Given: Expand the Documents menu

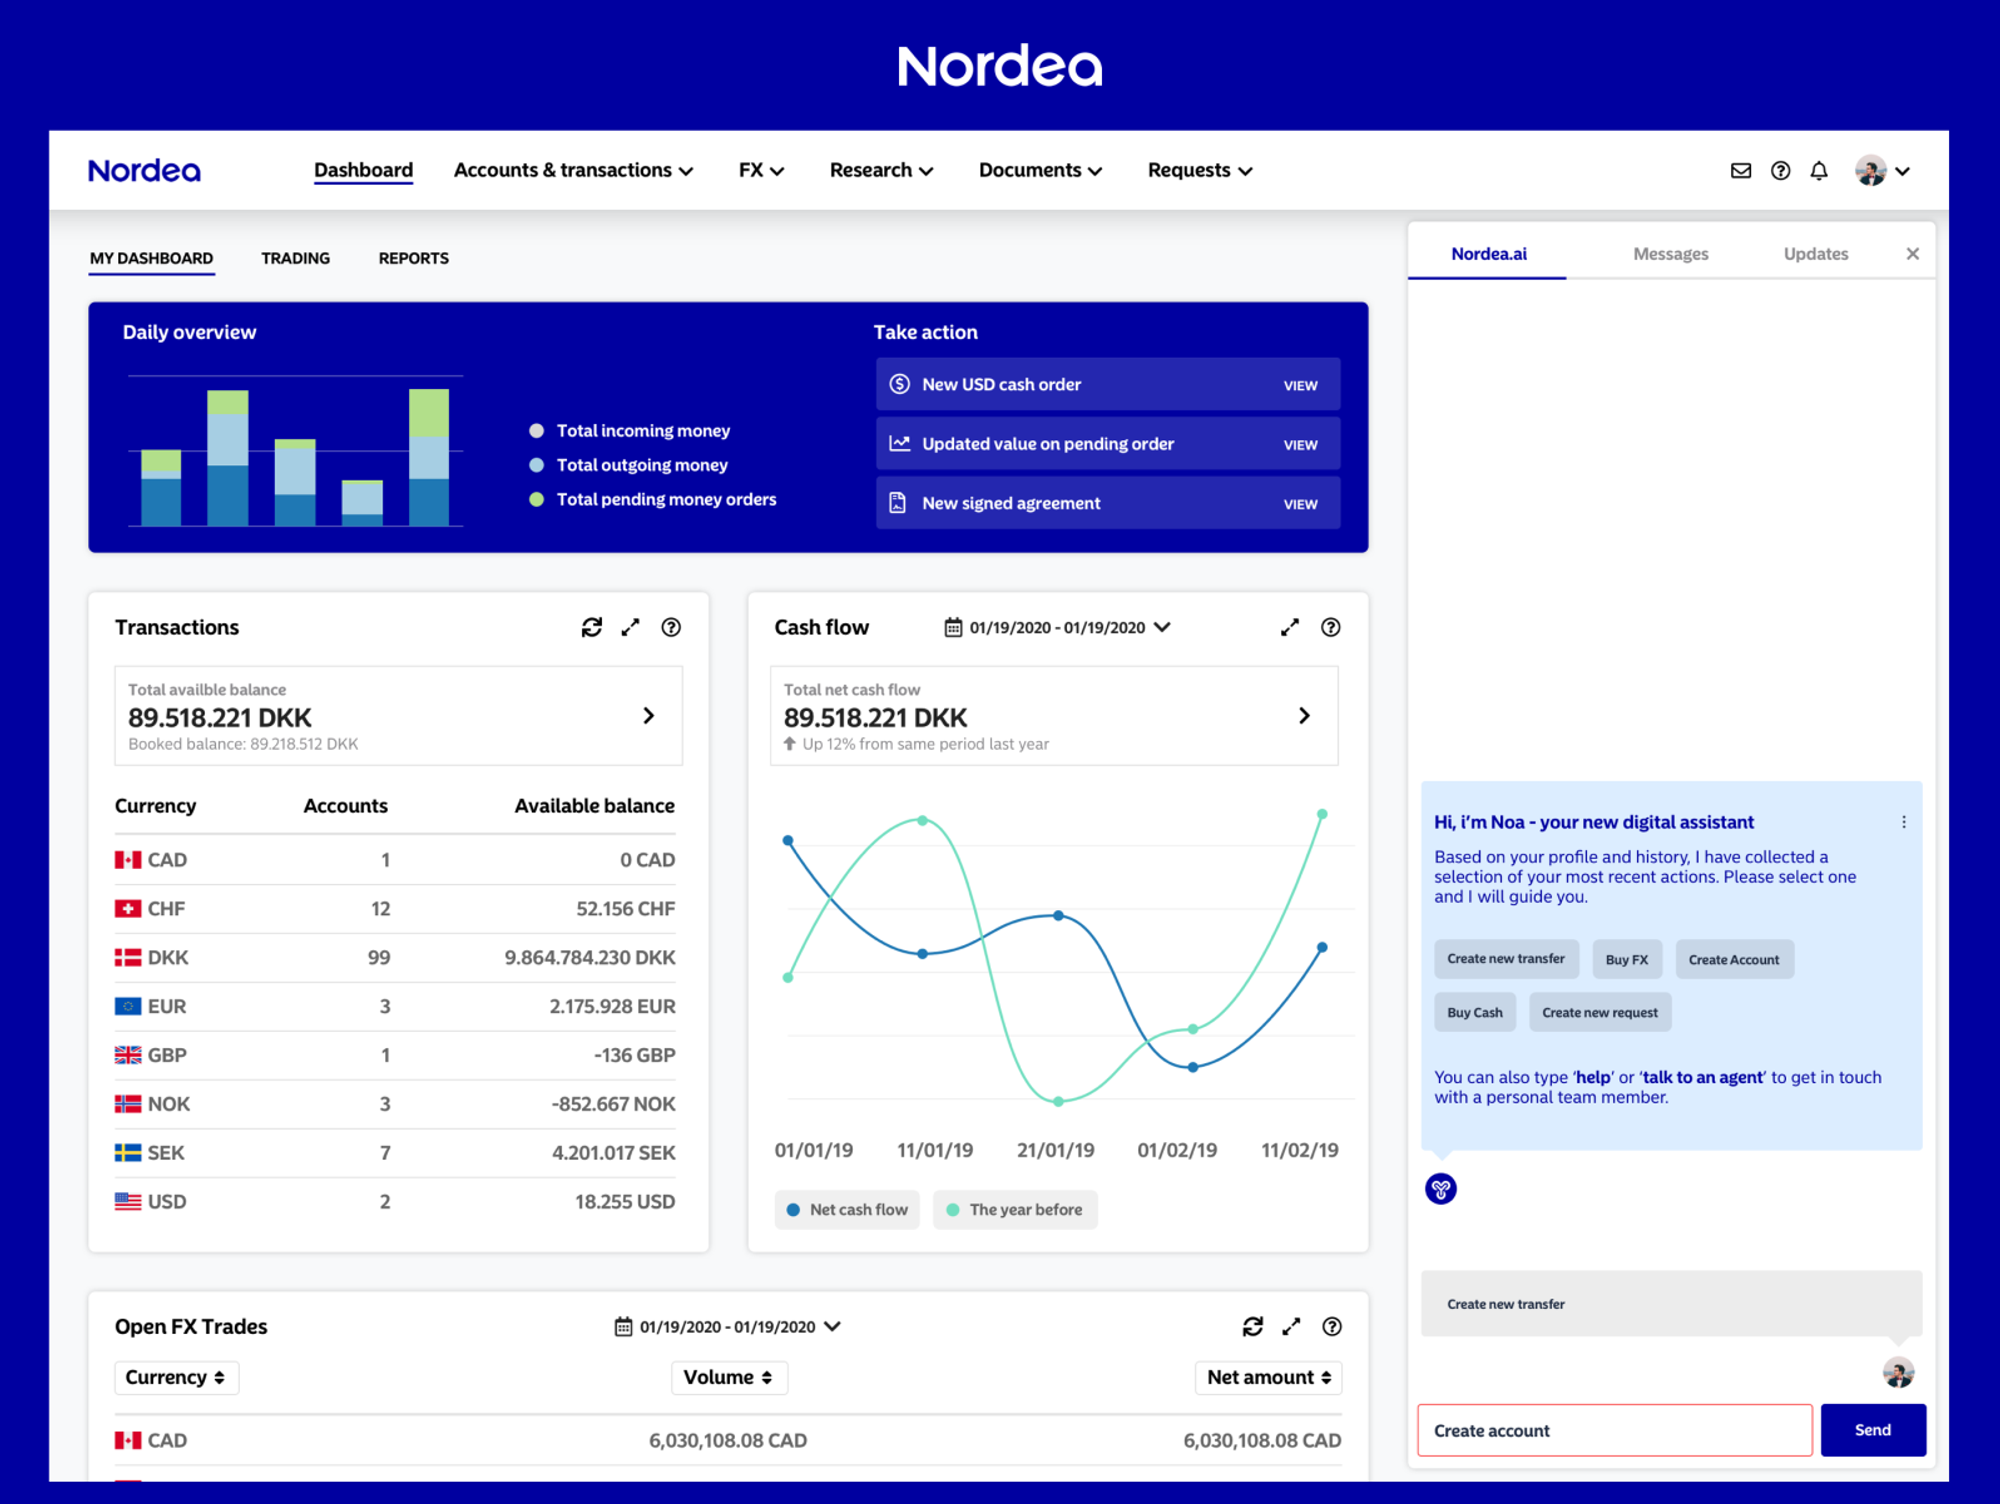Looking at the screenshot, I should pos(1040,171).
